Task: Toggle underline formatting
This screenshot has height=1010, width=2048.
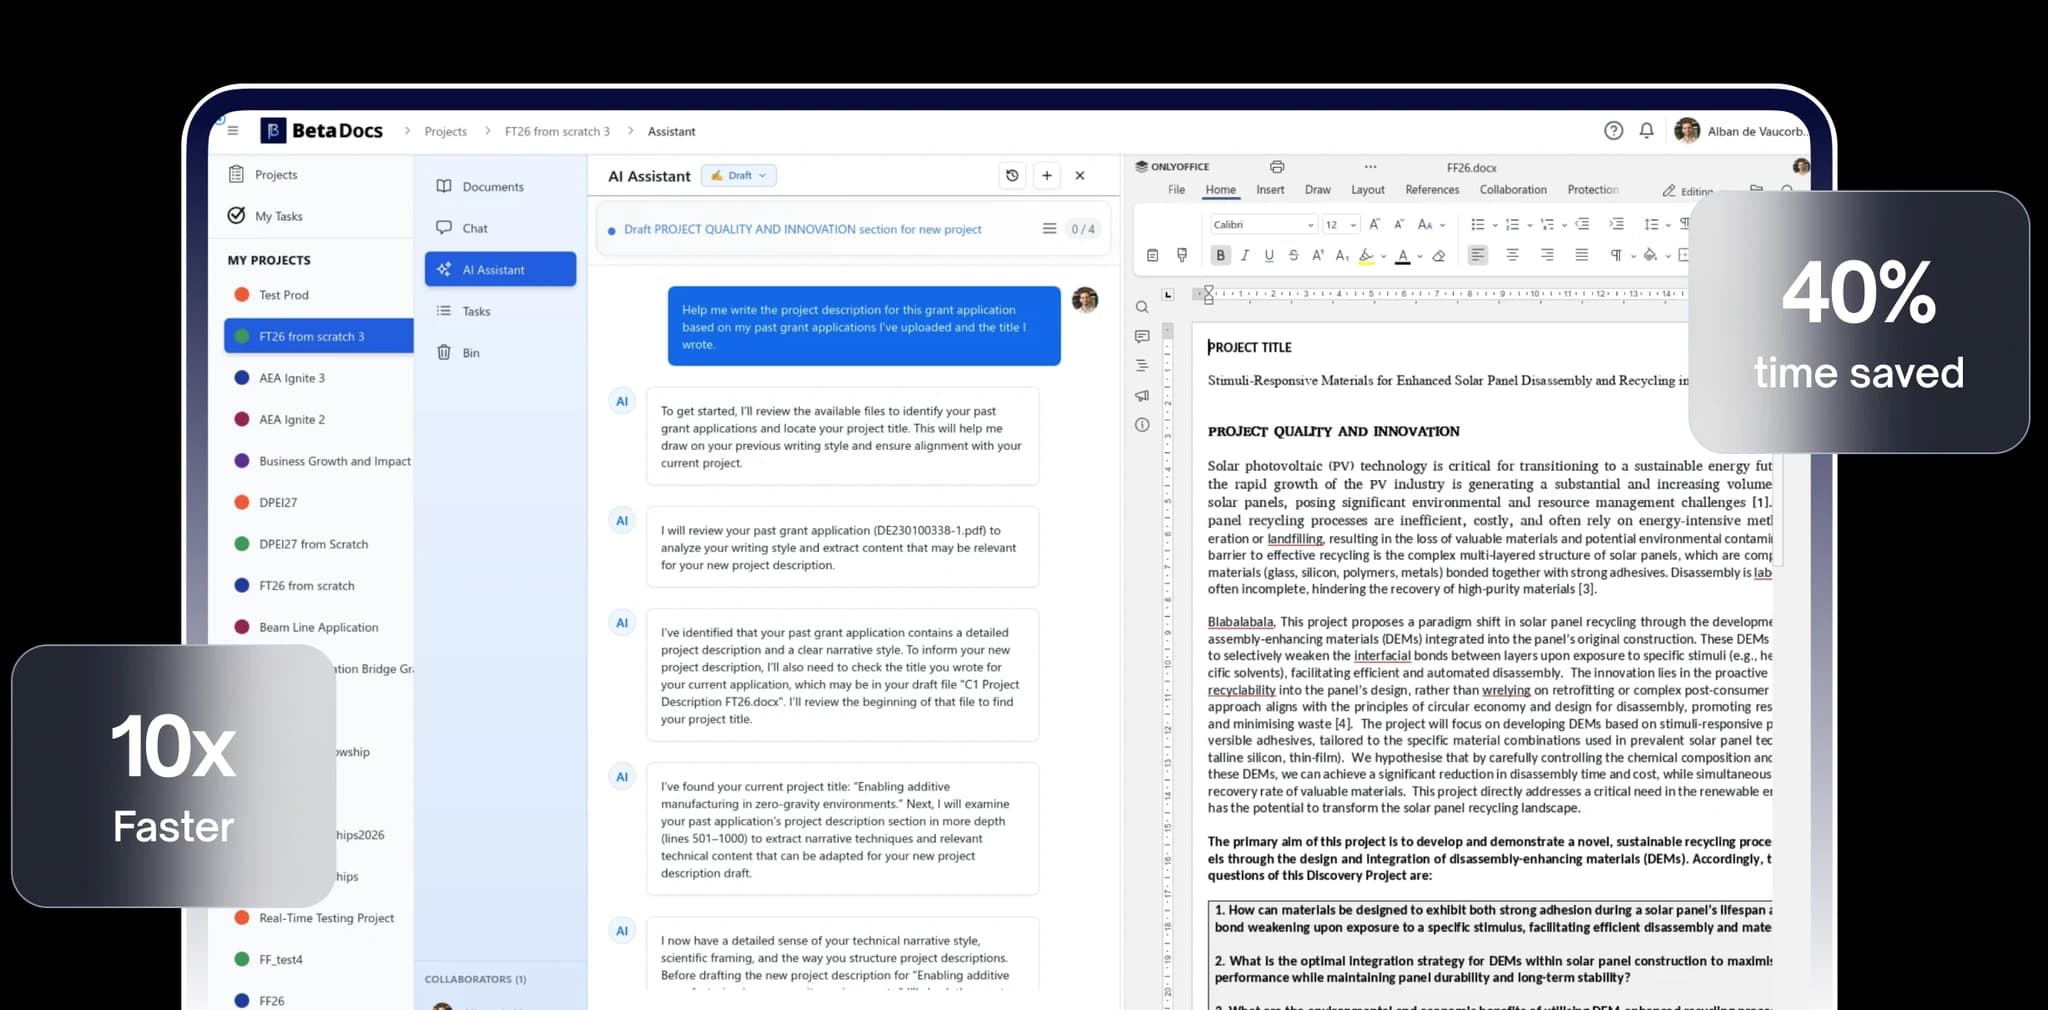Action: [1269, 256]
